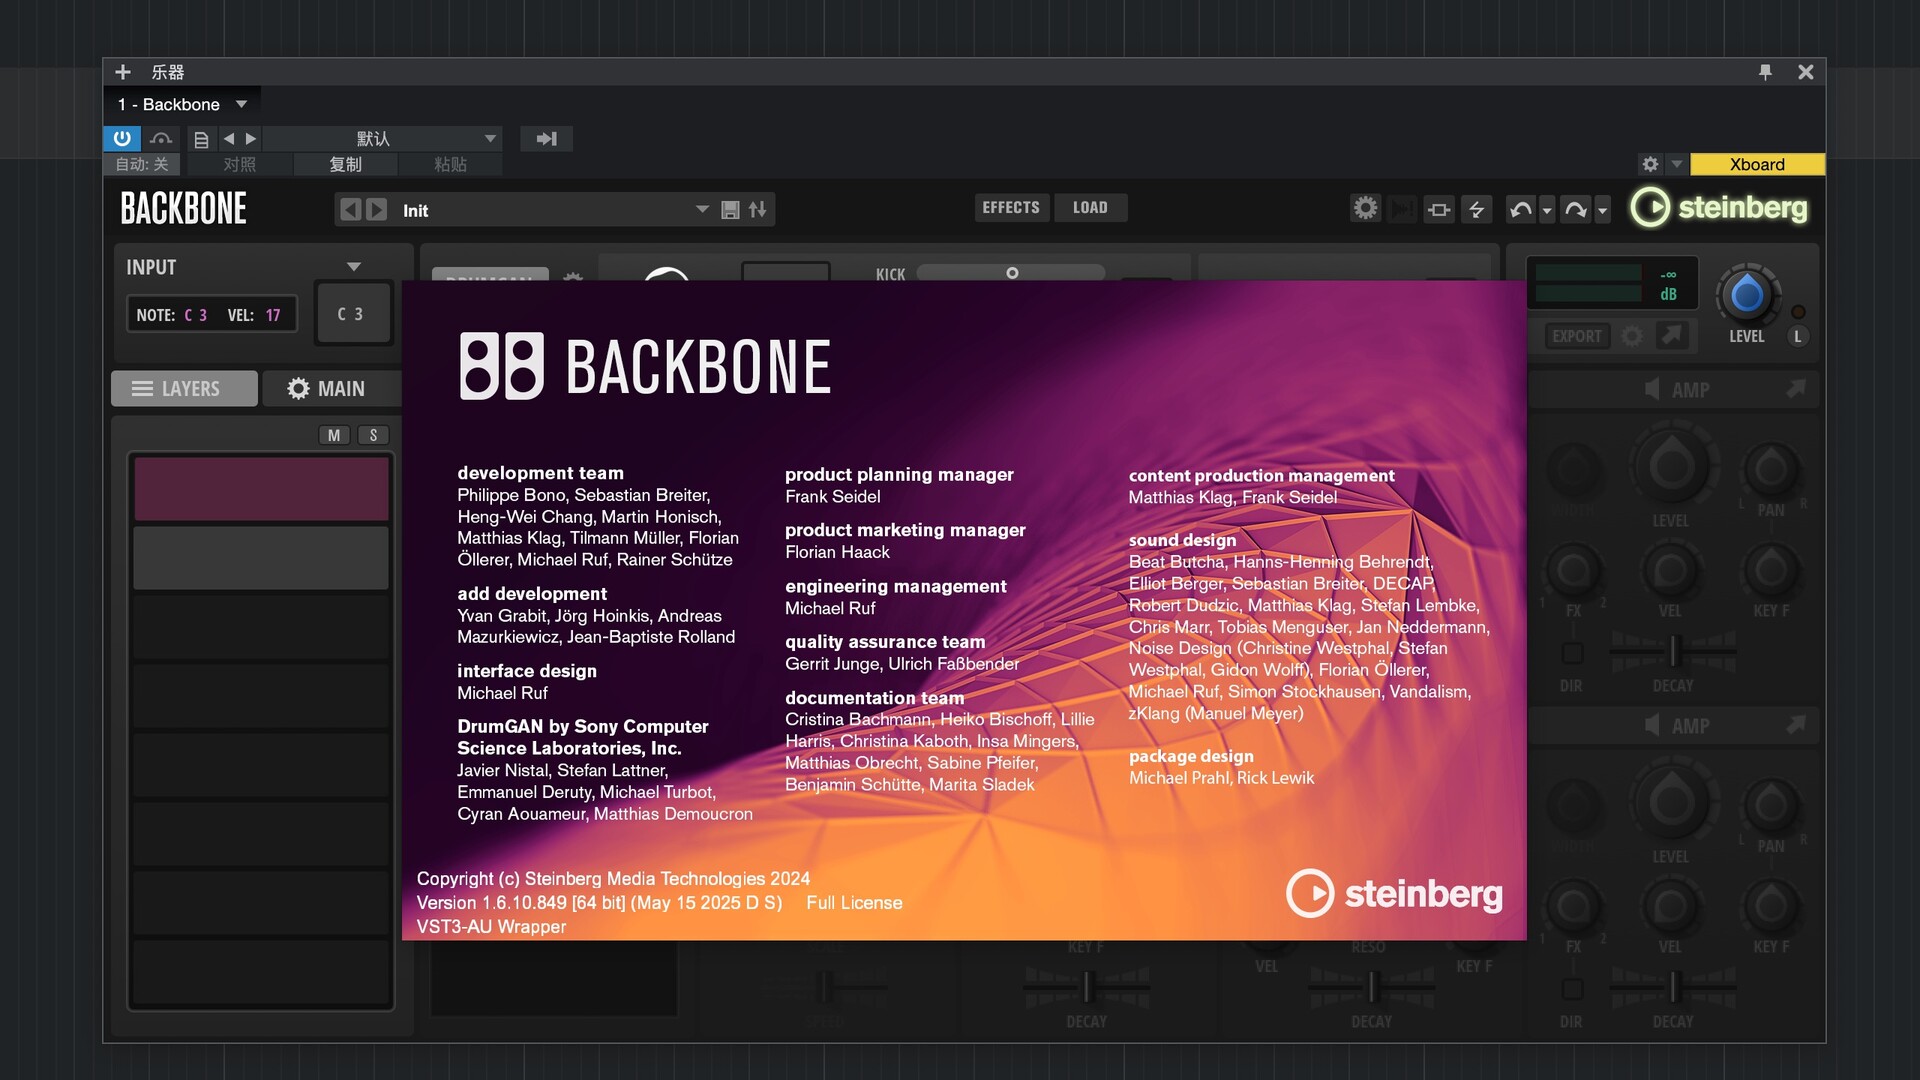Toggle the L limiter button near LEVEL
1920x1080 pixels.
(x=1797, y=337)
